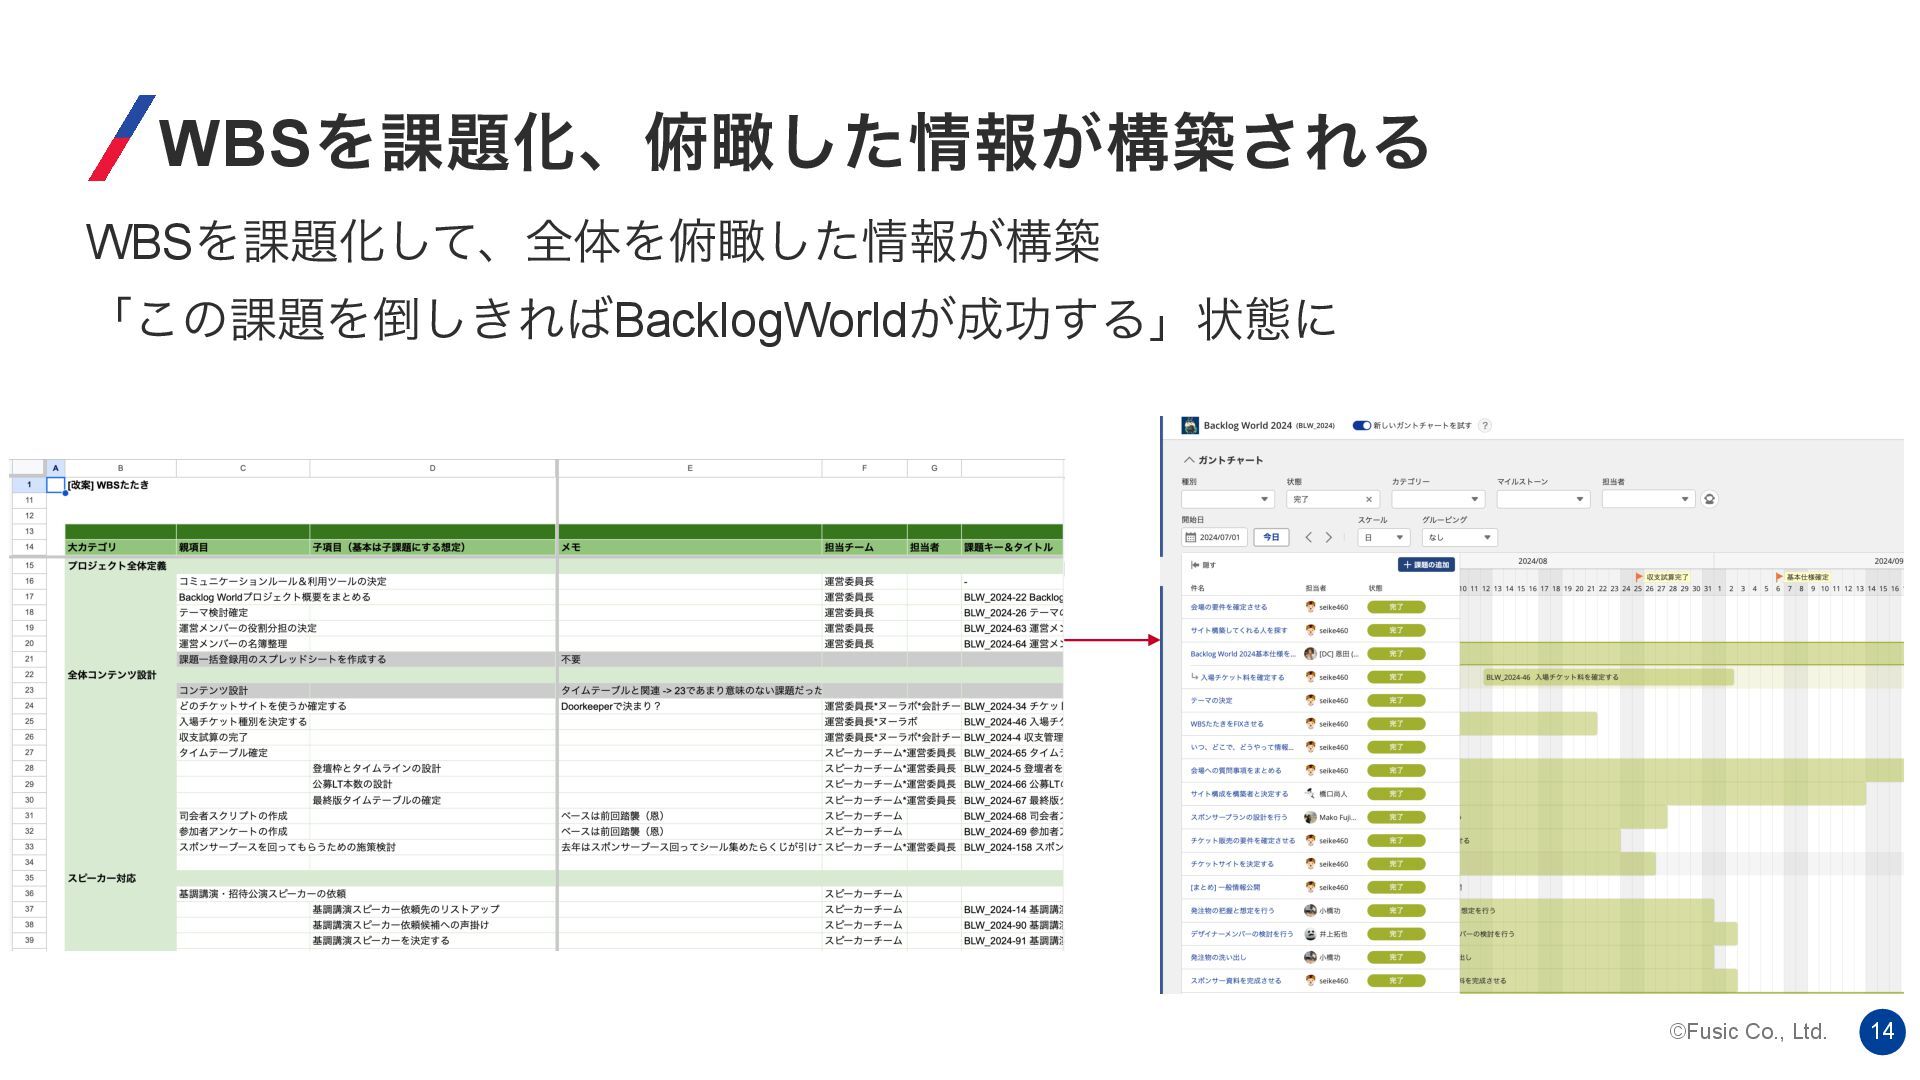Click cell 不要 in memo column
Screen dimensions: 1920x1080
click(x=690, y=659)
